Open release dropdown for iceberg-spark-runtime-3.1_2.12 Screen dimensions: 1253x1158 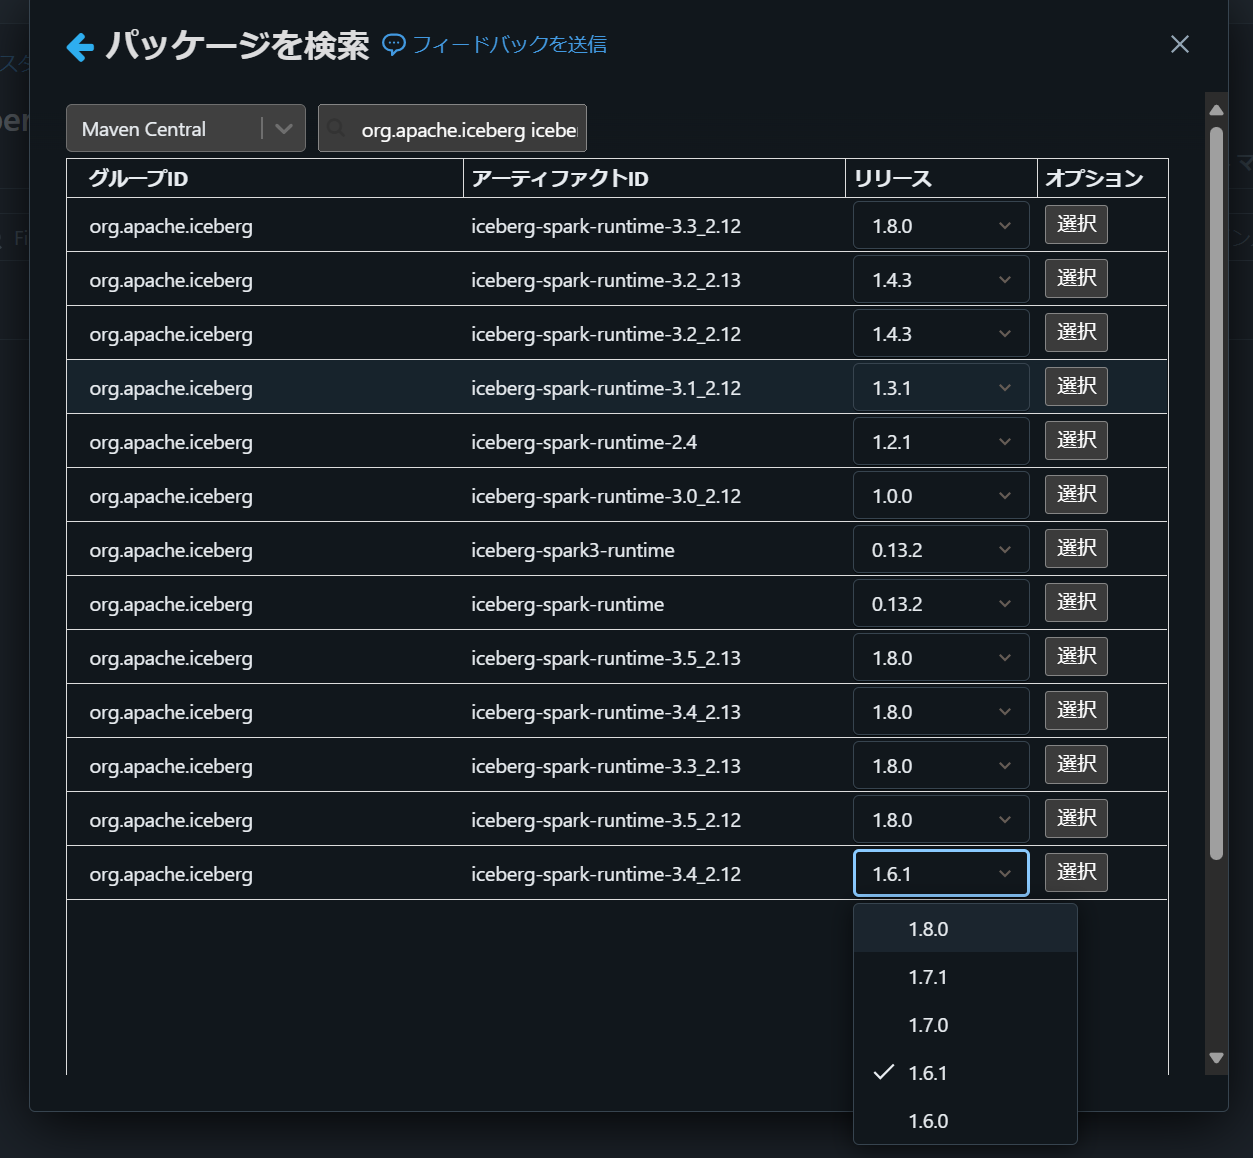coord(941,387)
